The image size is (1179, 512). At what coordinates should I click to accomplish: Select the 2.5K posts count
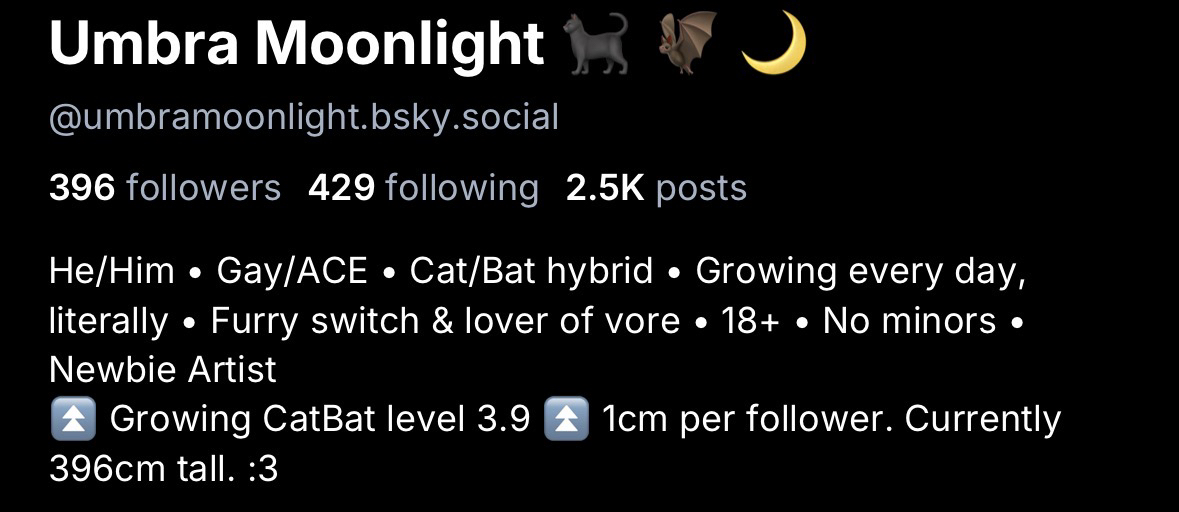point(656,188)
